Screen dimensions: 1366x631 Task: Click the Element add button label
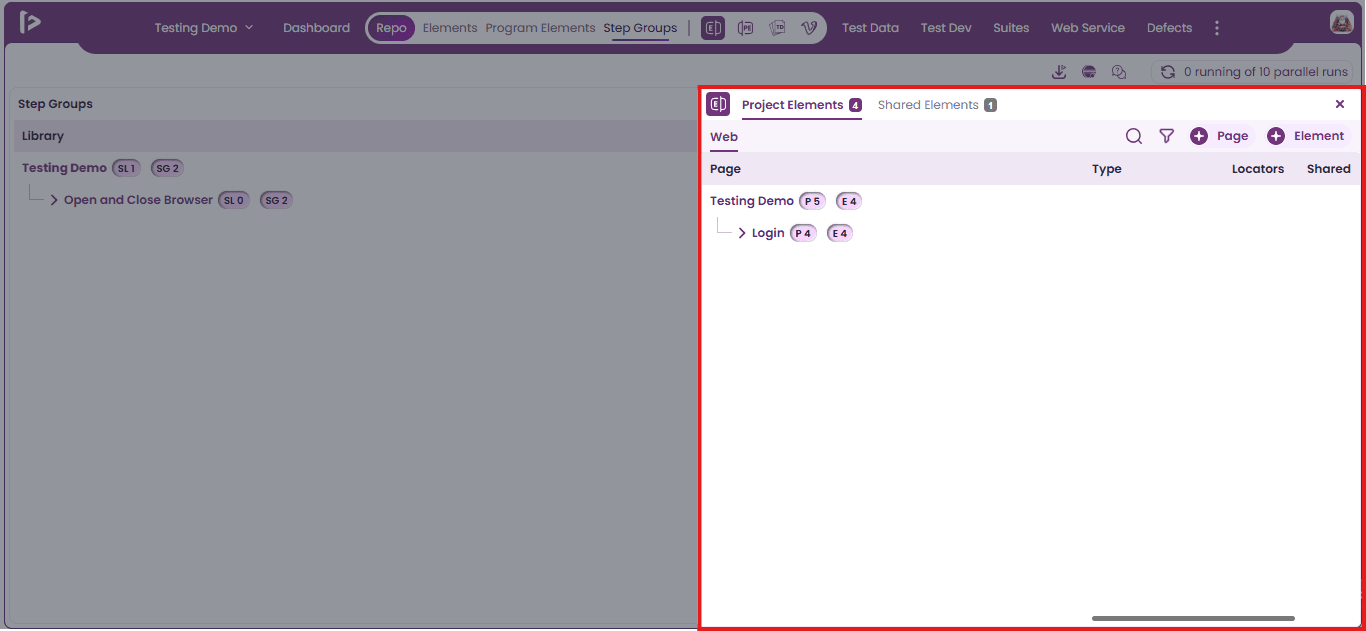point(1319,136)
